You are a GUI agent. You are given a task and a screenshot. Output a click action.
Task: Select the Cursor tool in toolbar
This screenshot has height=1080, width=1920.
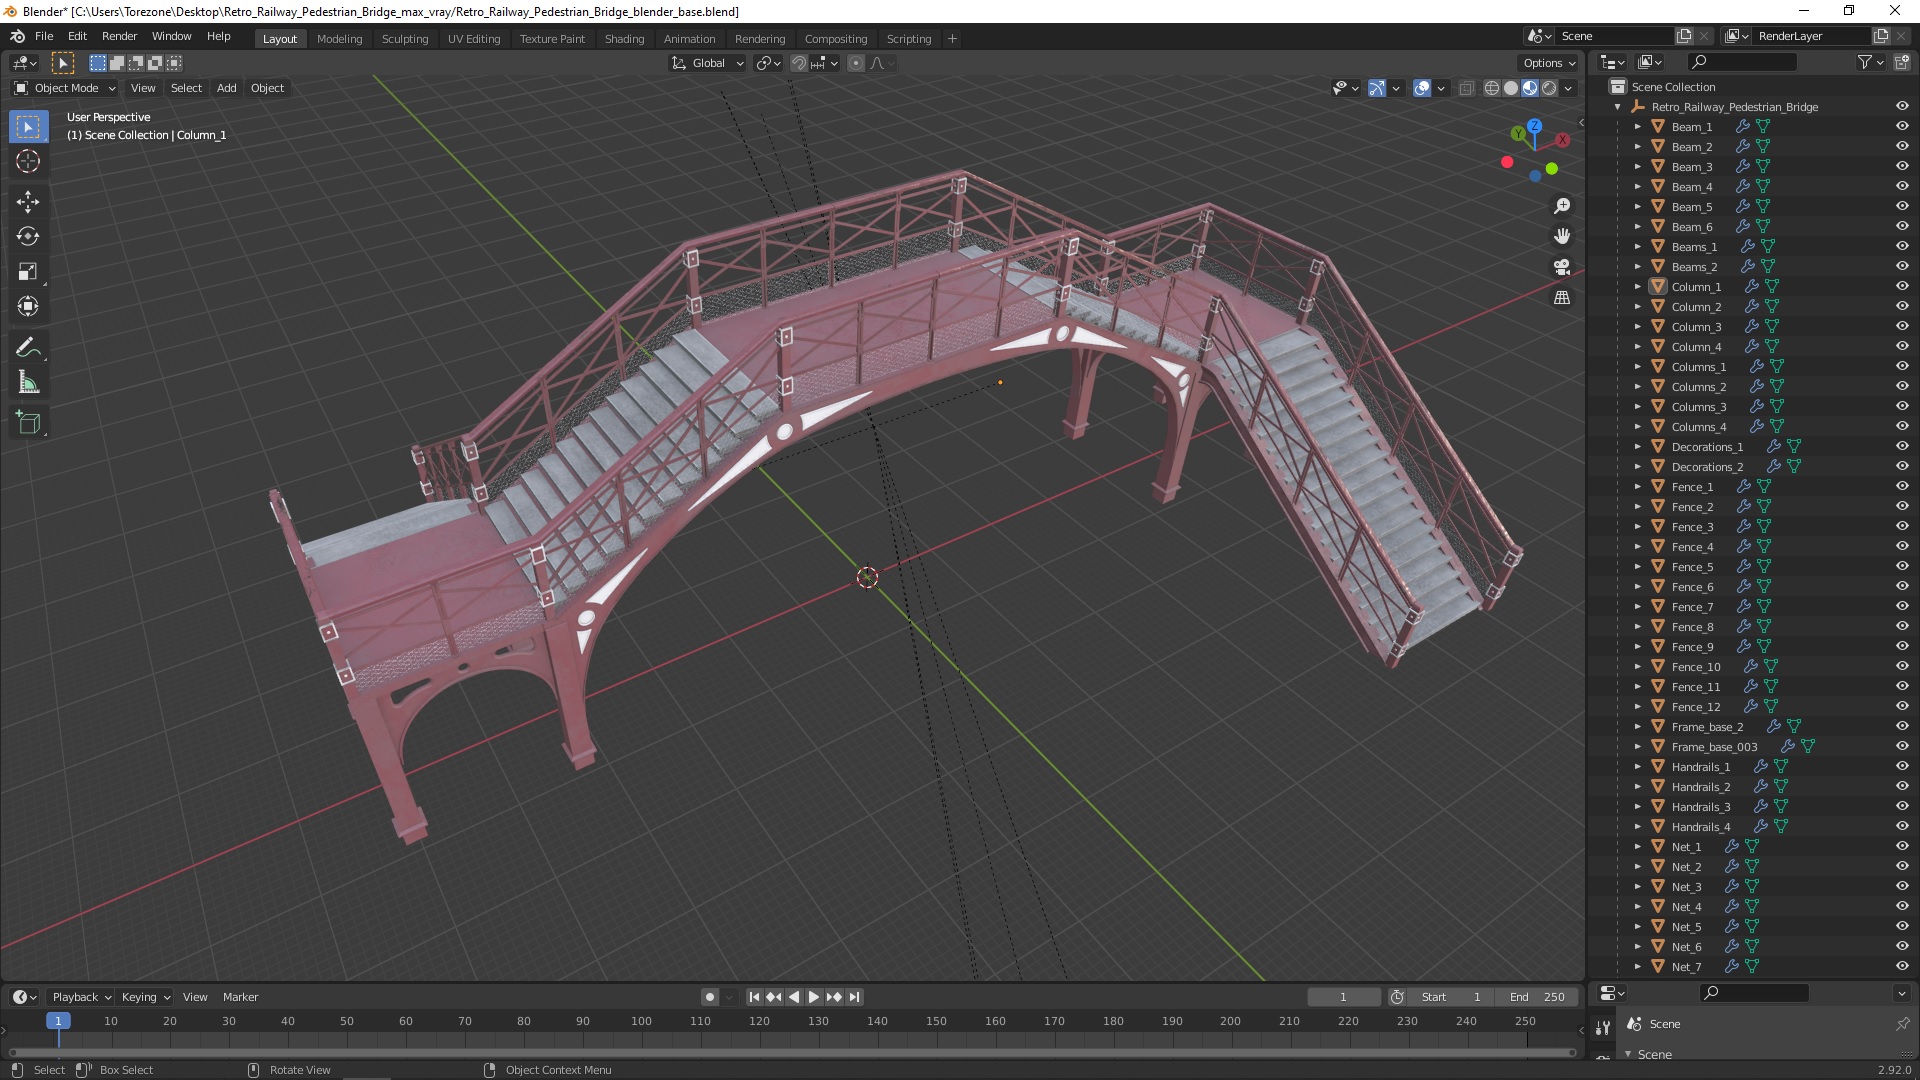[x=28, y=161]
